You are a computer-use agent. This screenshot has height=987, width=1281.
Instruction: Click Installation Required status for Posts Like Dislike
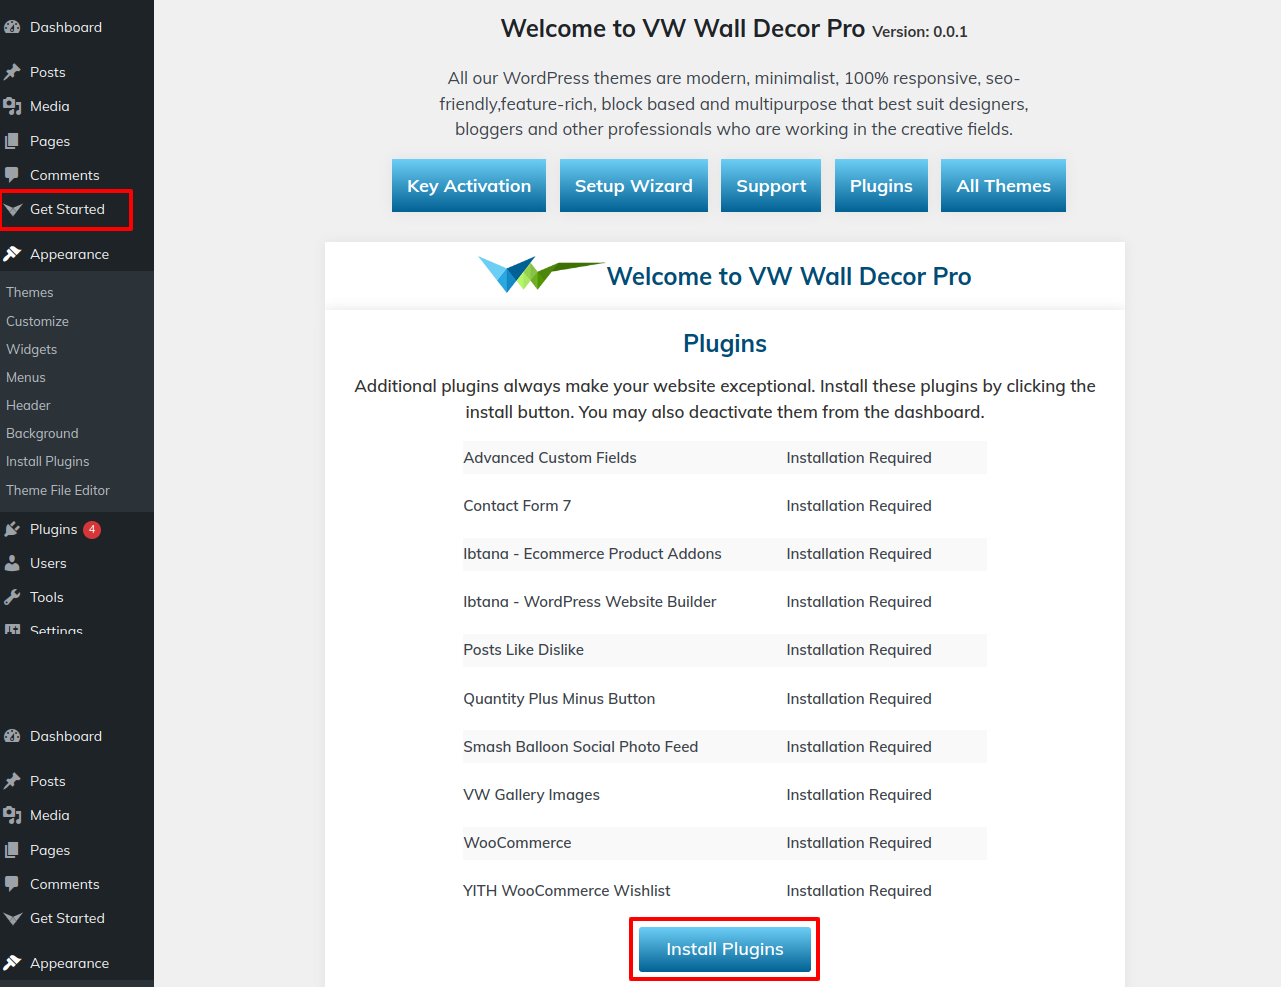point(859,650)
